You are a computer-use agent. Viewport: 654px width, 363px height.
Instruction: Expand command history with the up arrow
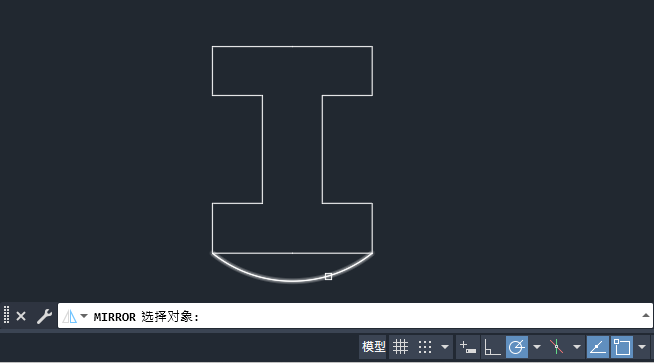[646, 315]
